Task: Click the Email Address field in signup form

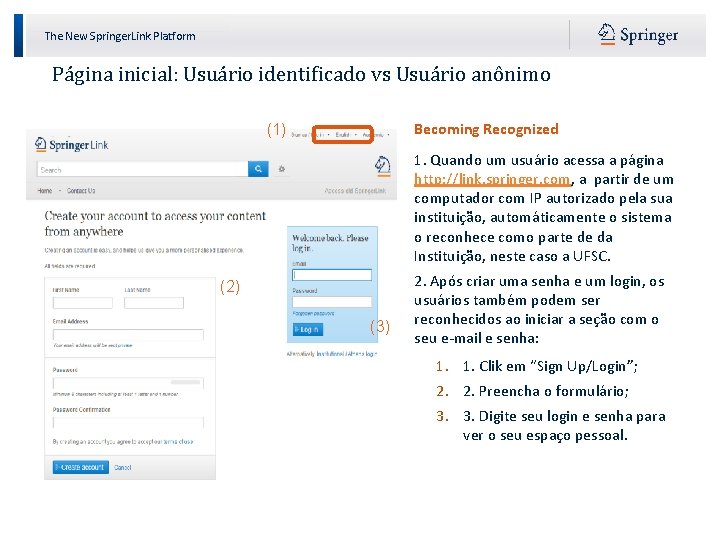Action: [x=128, y=334]
